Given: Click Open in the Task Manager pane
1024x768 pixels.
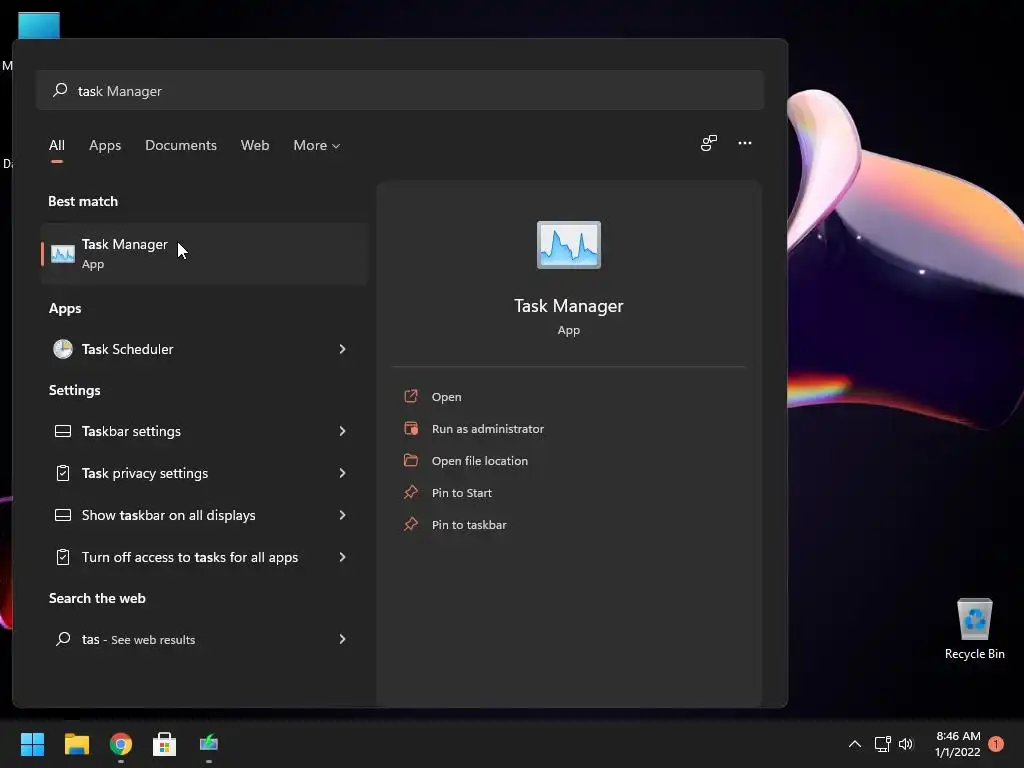Looking at the screenshot, I should [447, 397].
